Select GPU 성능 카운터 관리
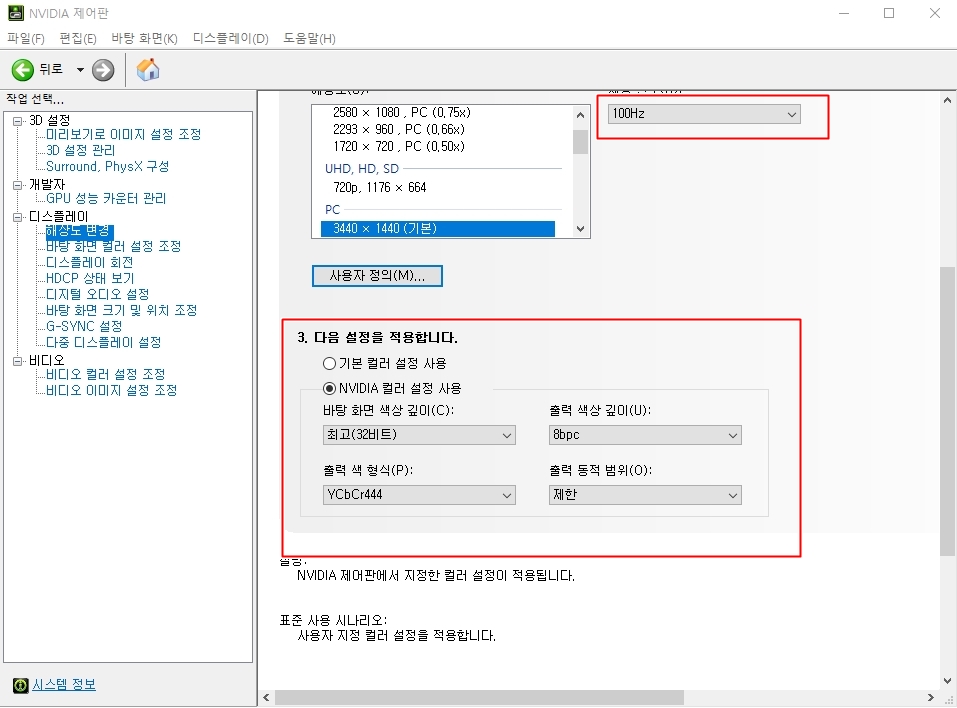Screen dimensions: 957x708 tap(106, 198)
